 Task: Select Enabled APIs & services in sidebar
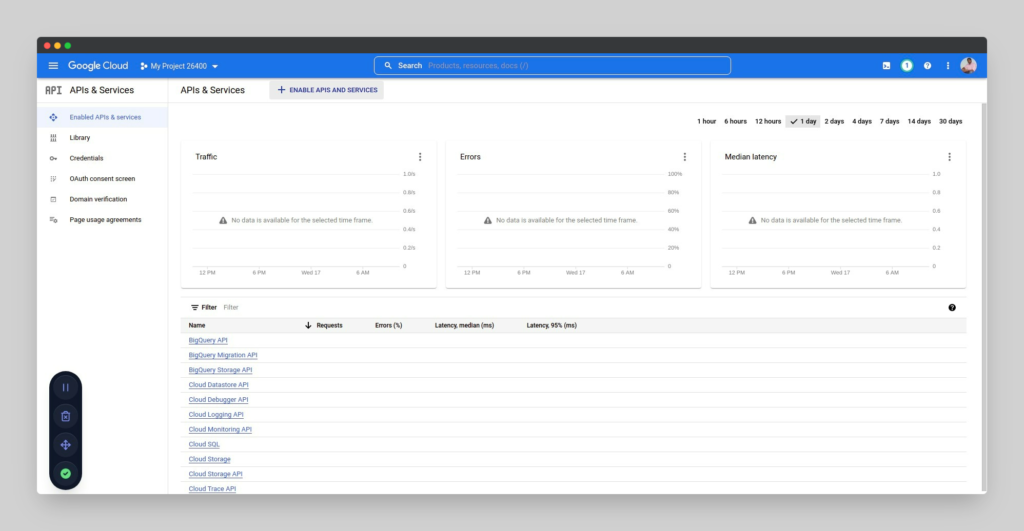(x=103, y=117)
